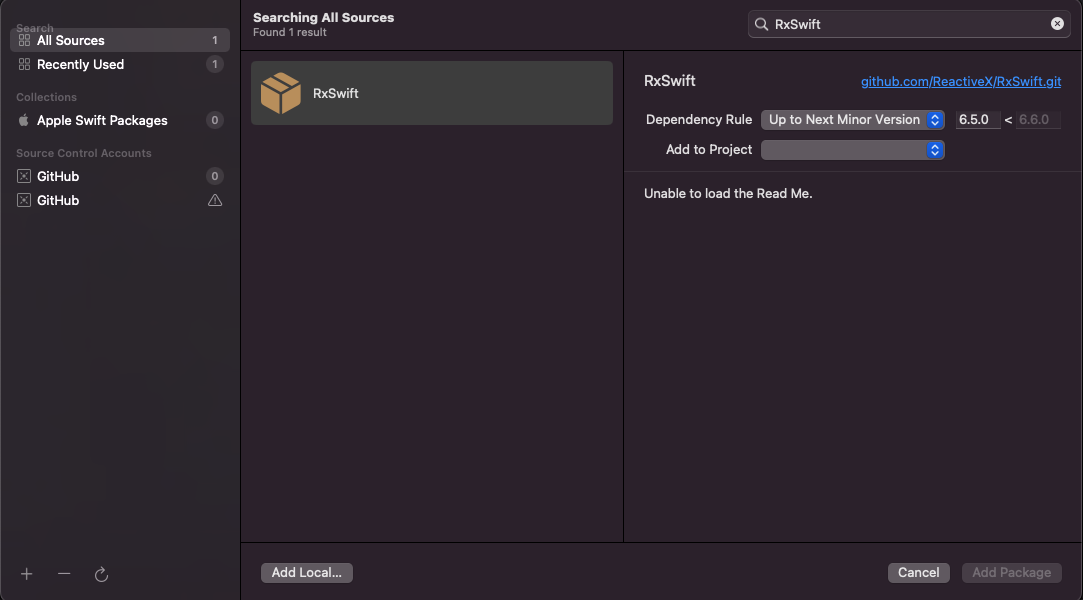The image size is (1083, 600).
Task: Select Apple Swift Packages collection
Action: [x=102, y=120]
